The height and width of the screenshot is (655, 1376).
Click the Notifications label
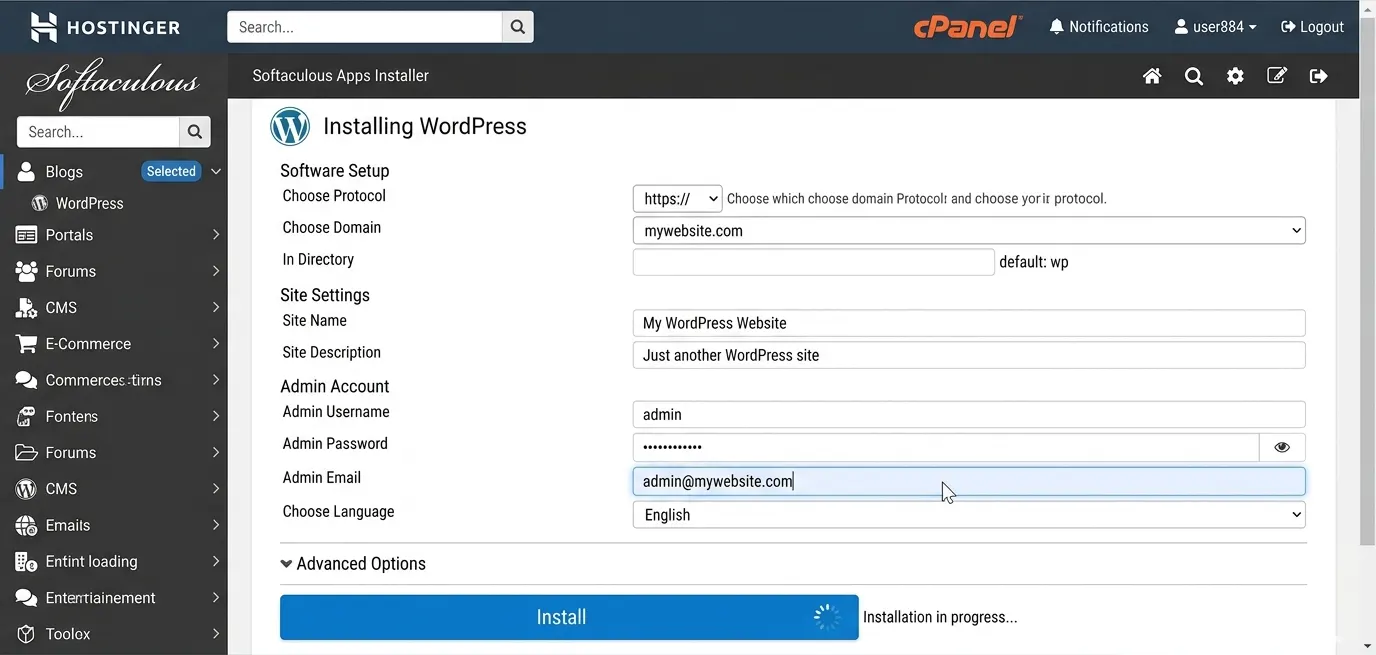[1109, 27]
